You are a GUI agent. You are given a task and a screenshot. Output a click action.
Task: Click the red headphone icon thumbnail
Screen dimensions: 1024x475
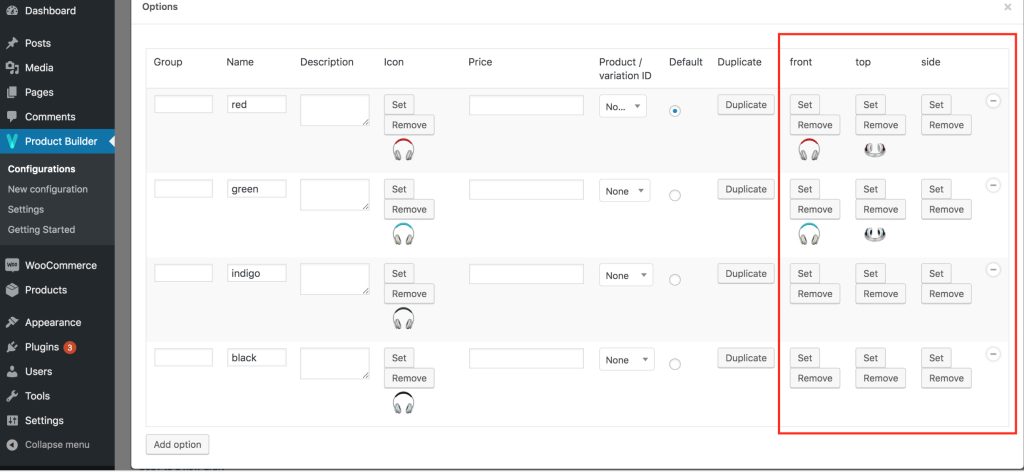(x=403, y=150)
